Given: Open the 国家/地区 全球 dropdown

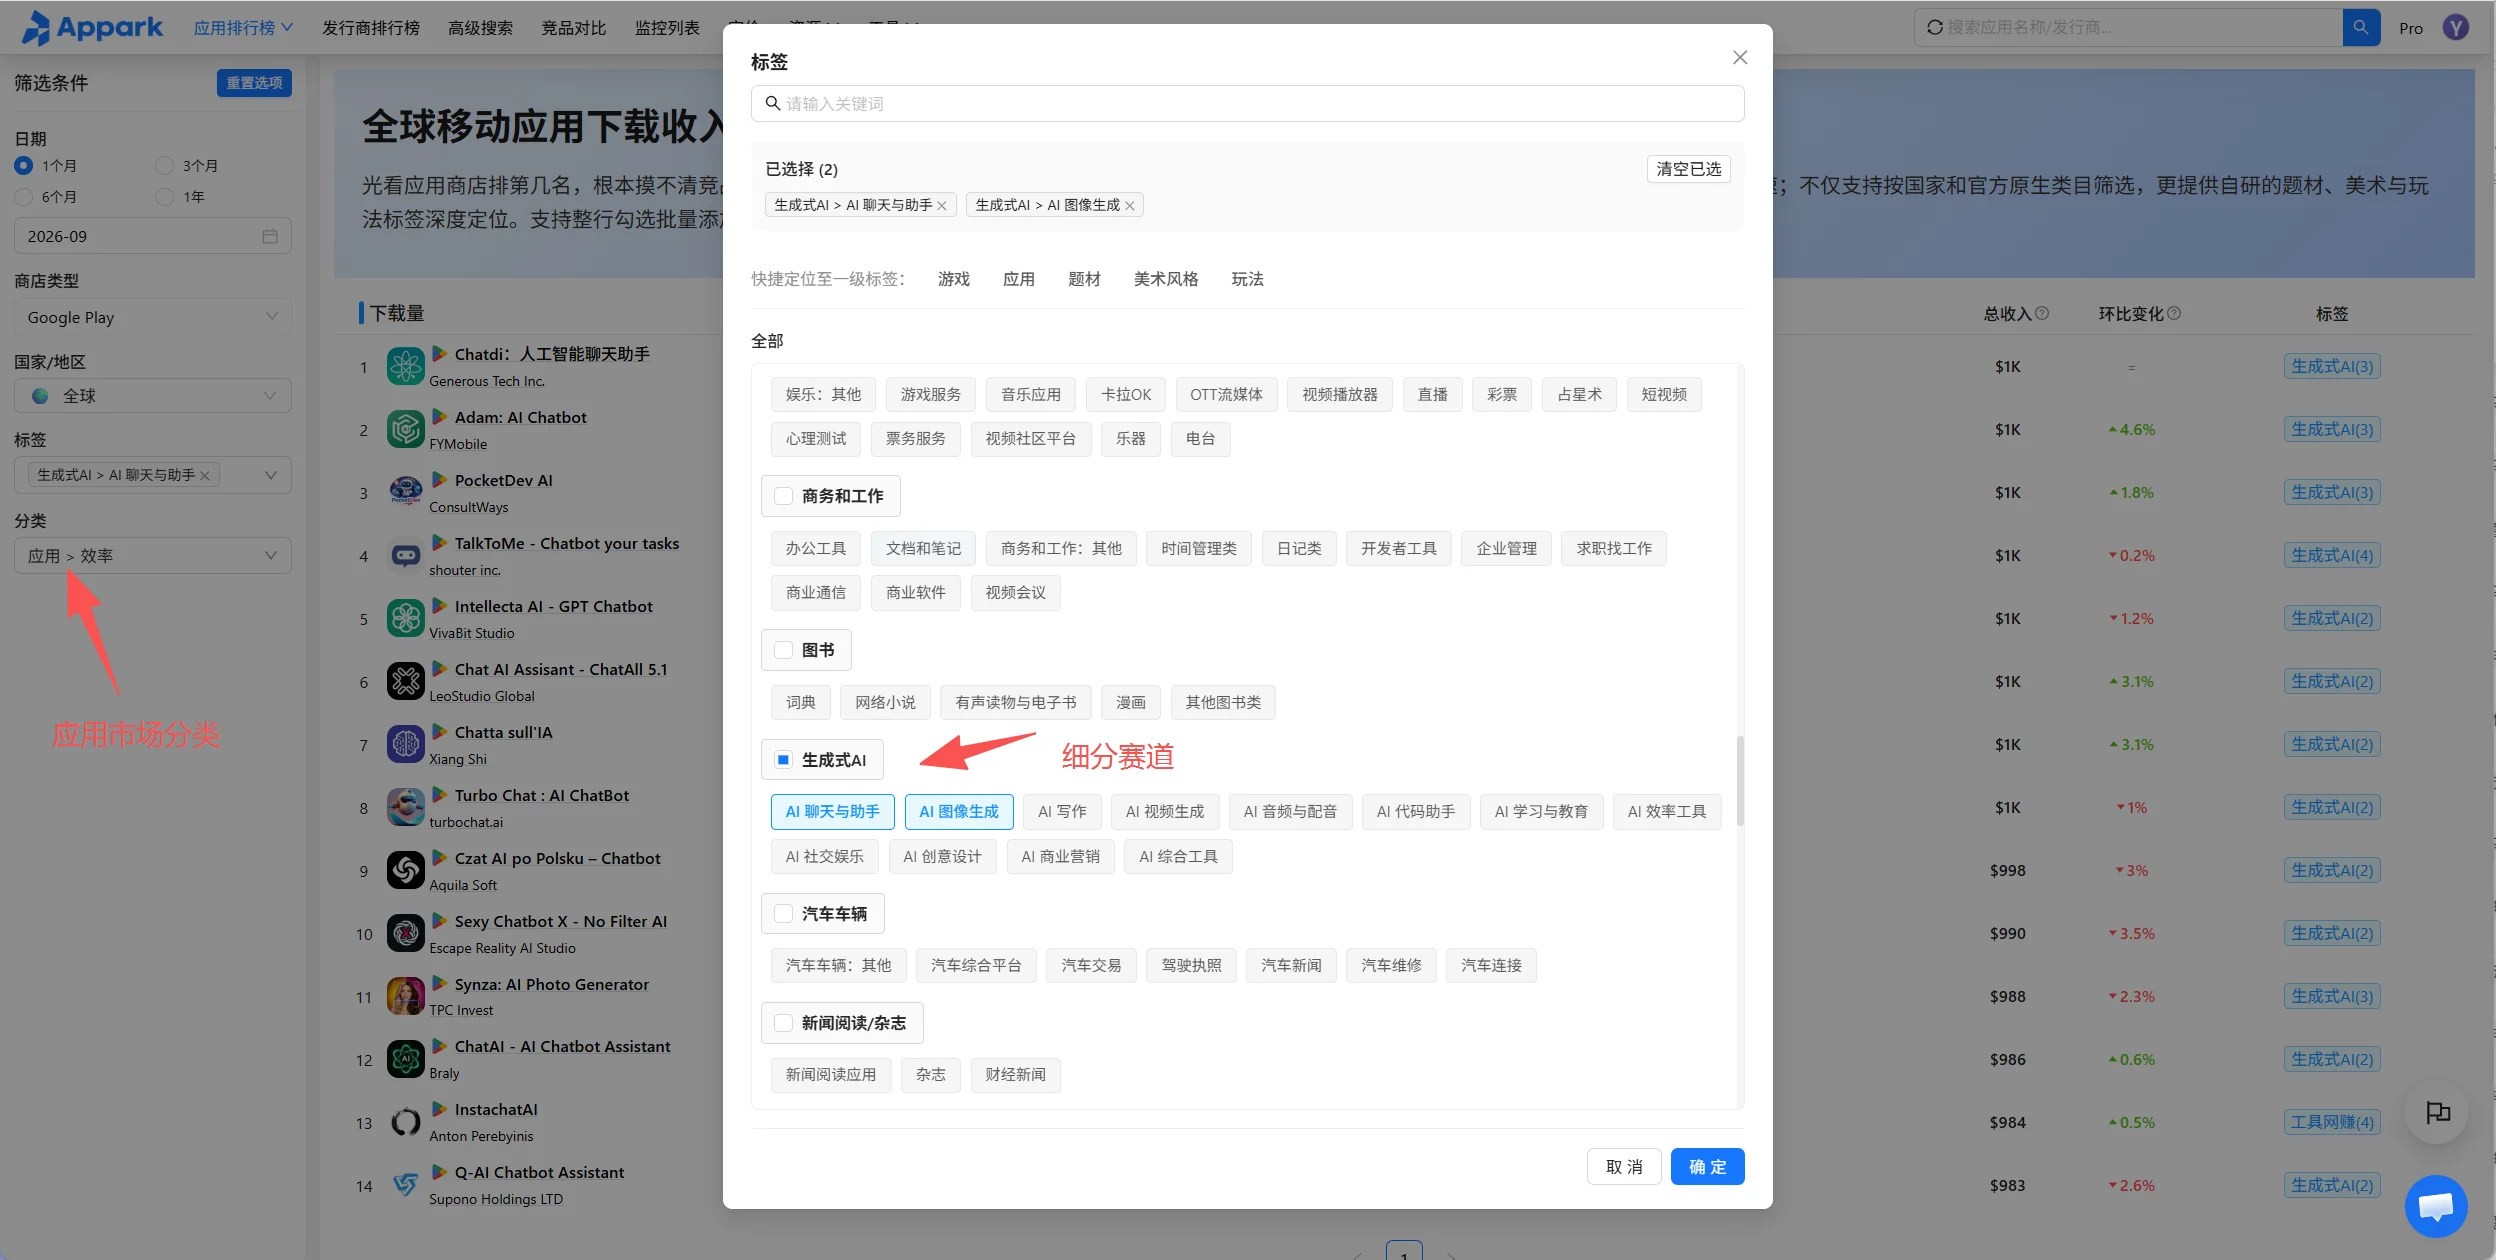Looking at the screenshot, I should point(153,396).
